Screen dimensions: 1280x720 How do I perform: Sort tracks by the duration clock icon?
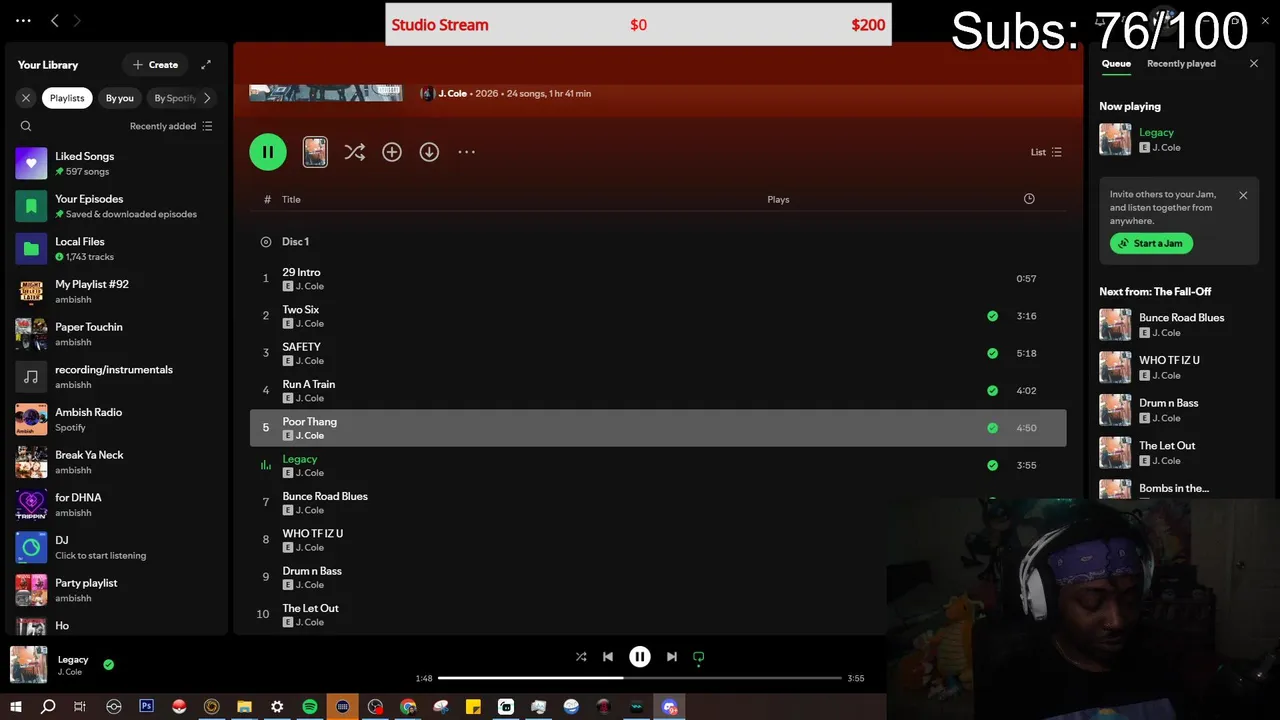tap(1029, 199)
